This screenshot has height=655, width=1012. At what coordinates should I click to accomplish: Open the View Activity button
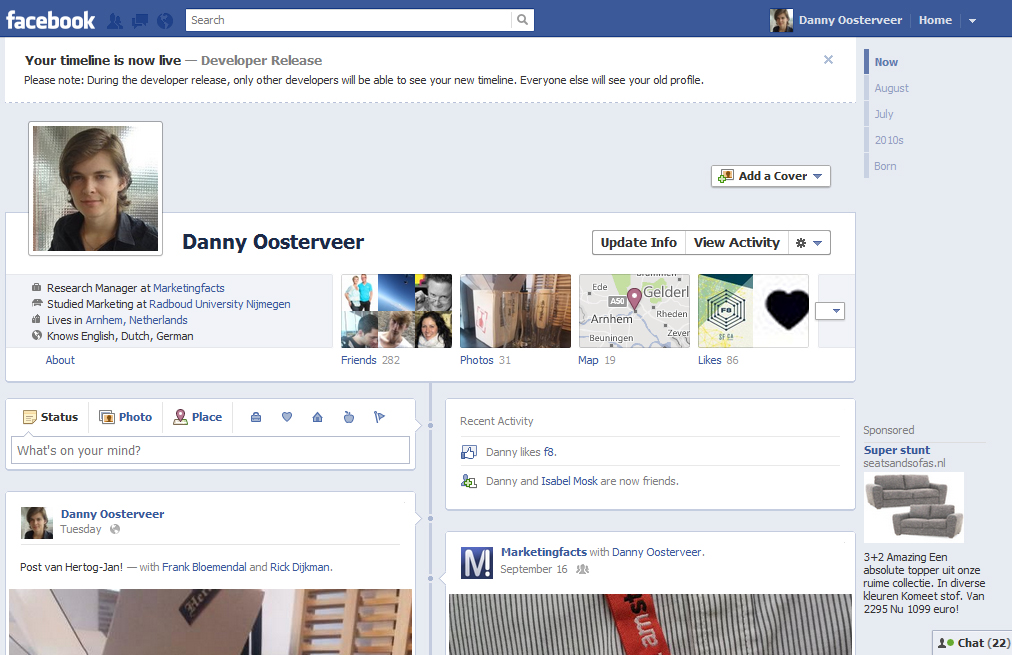[x=736, y=243]
